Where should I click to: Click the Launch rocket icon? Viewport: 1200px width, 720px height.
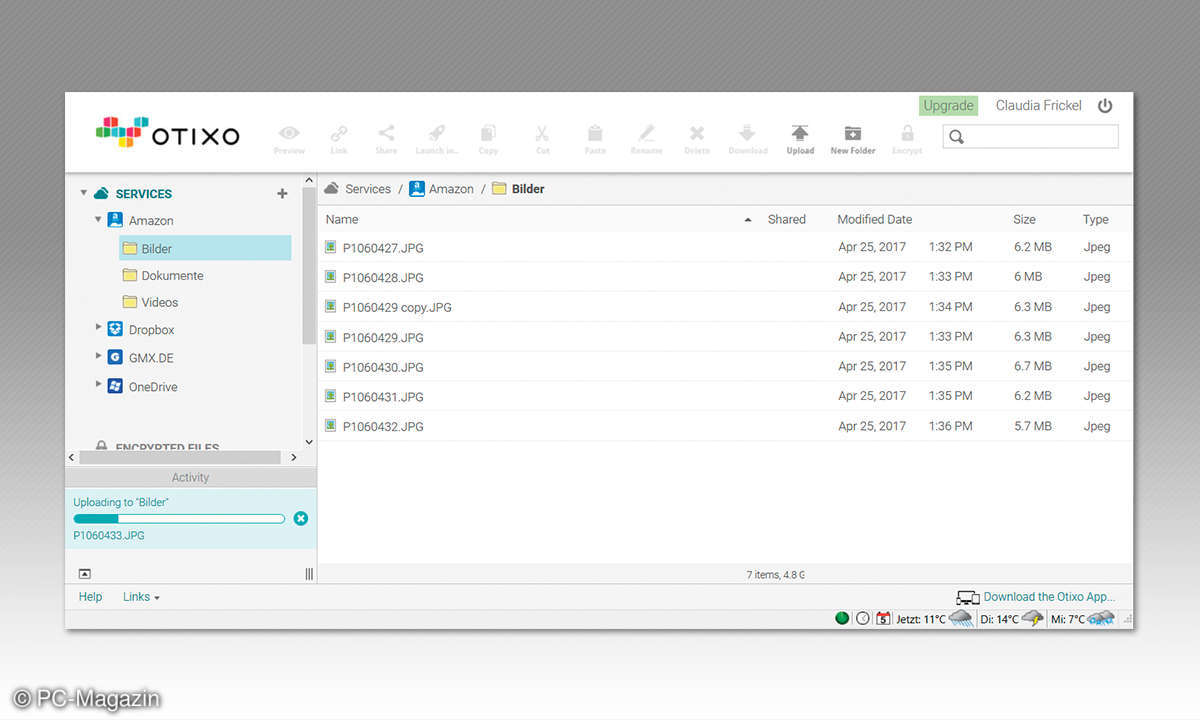click(x=436, y=133)
